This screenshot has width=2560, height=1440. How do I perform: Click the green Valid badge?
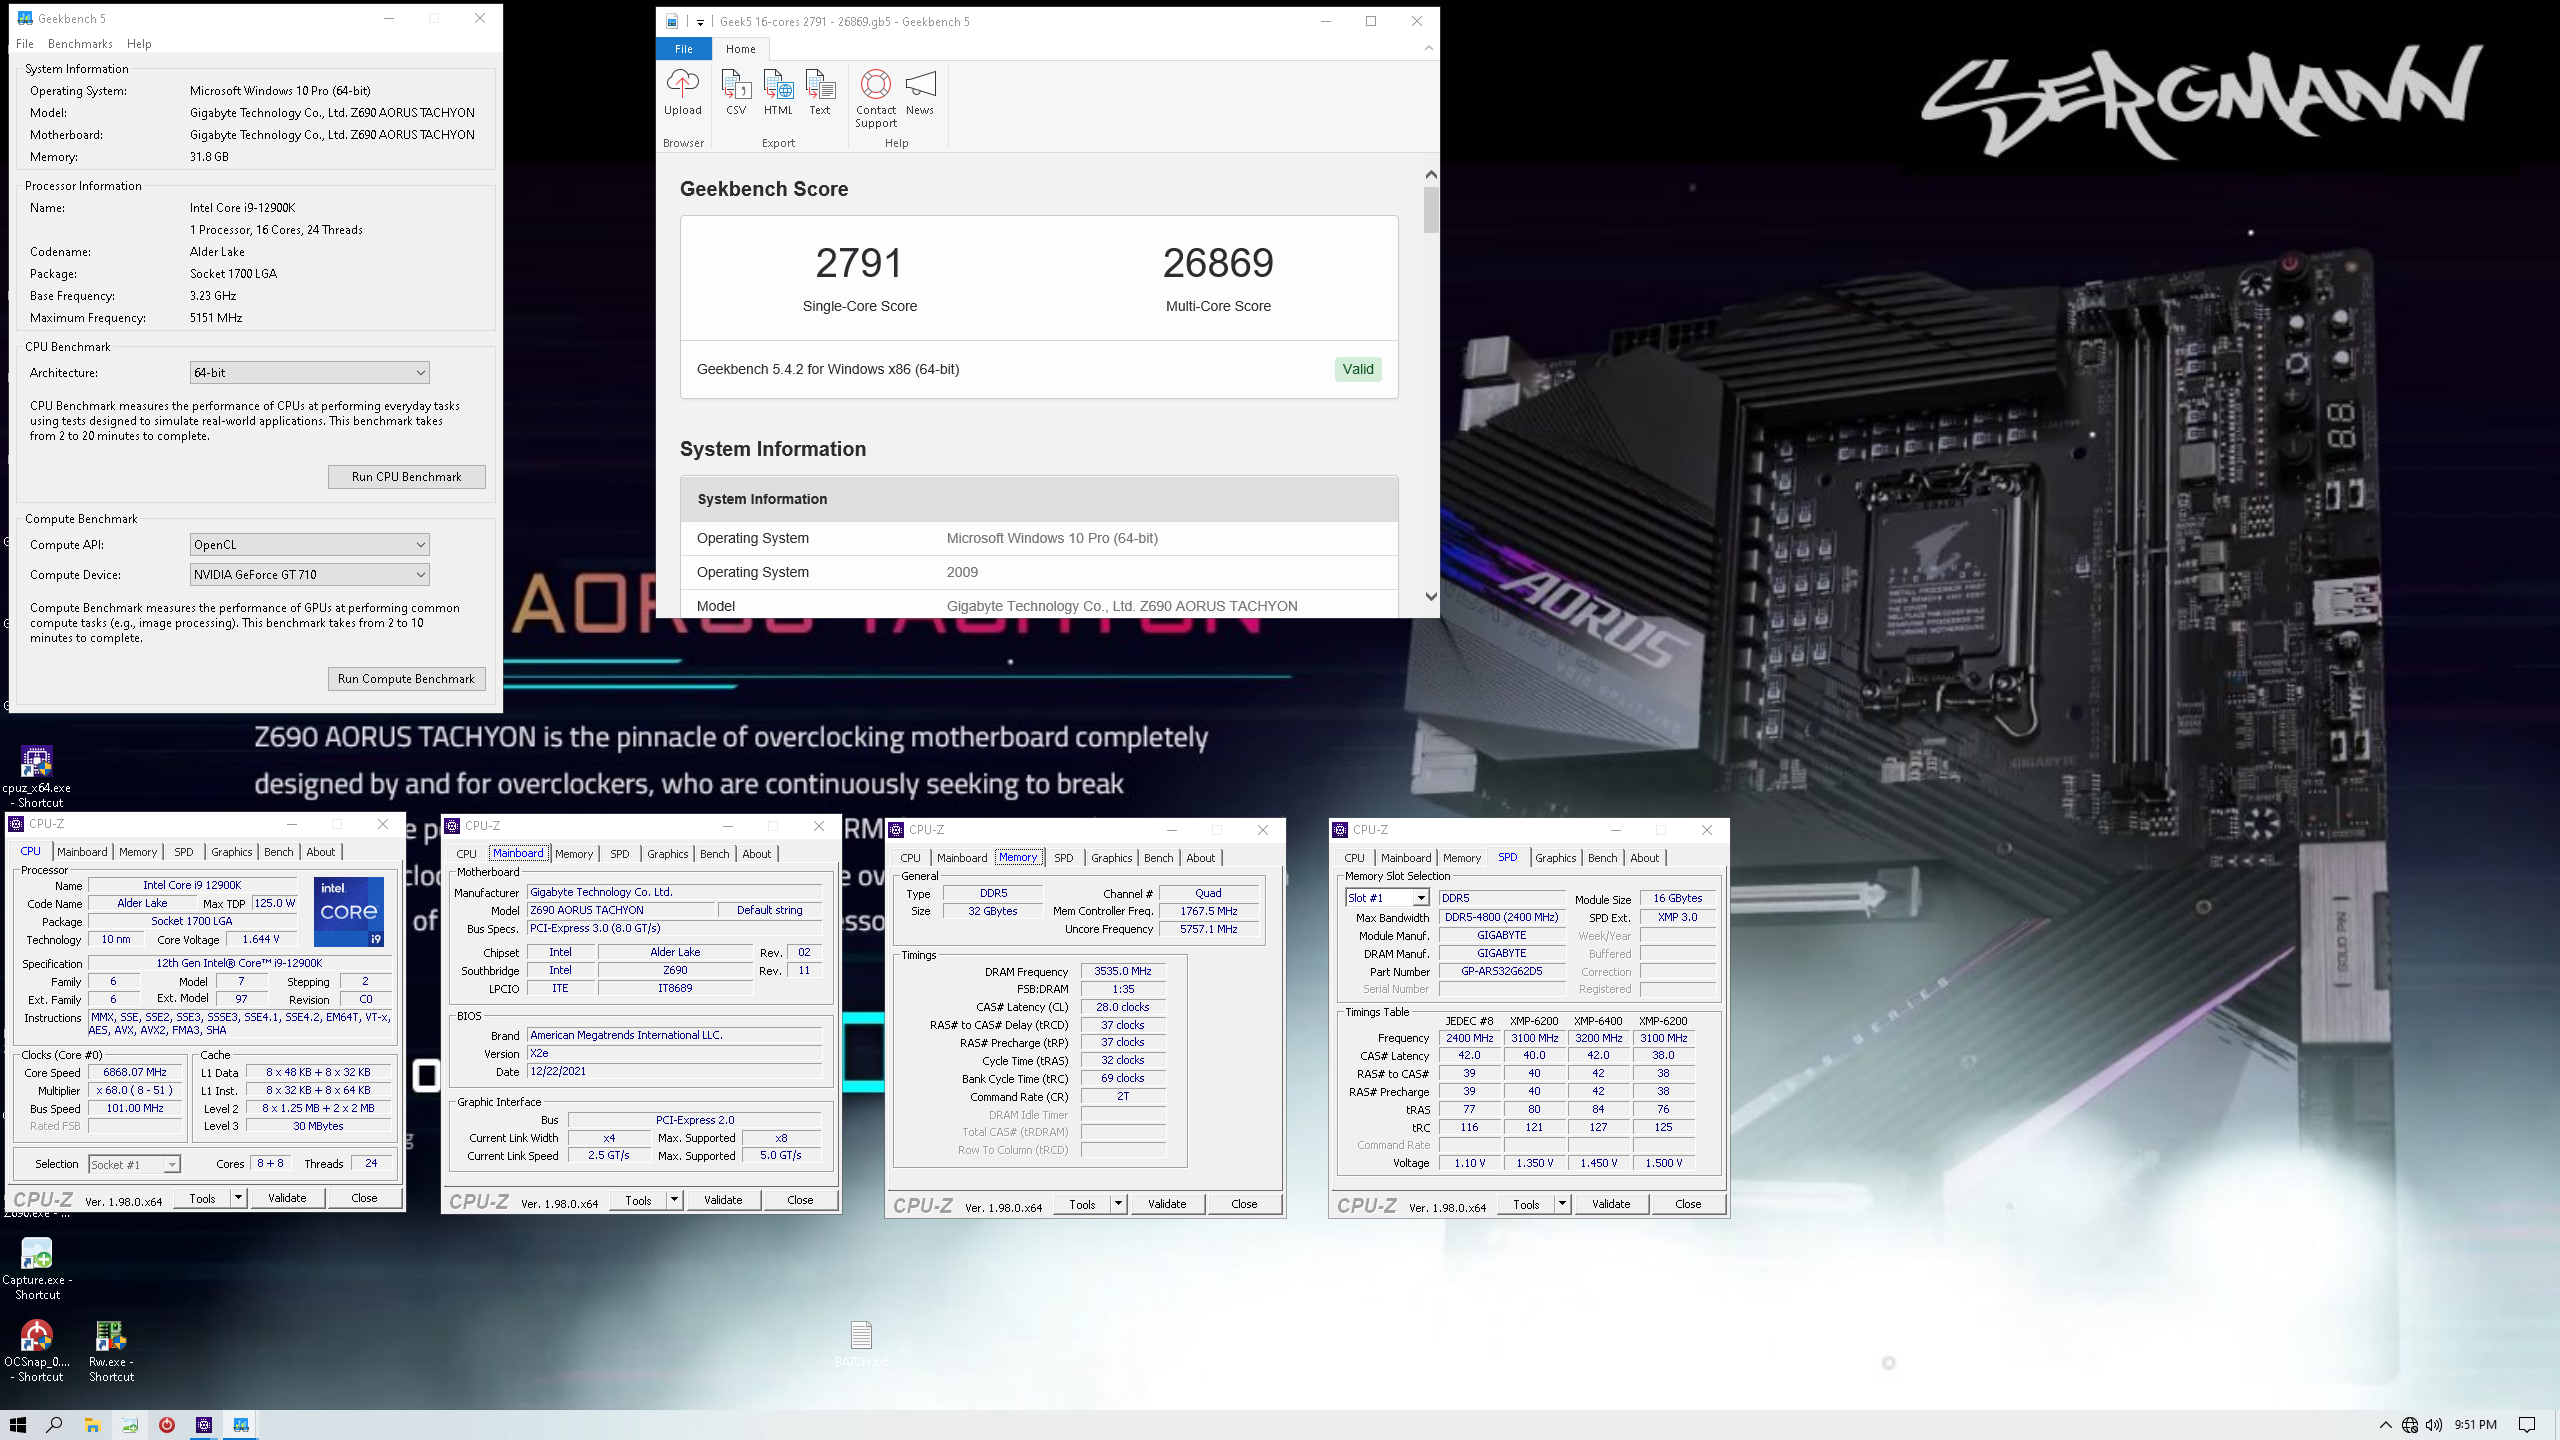(1357, 369)
